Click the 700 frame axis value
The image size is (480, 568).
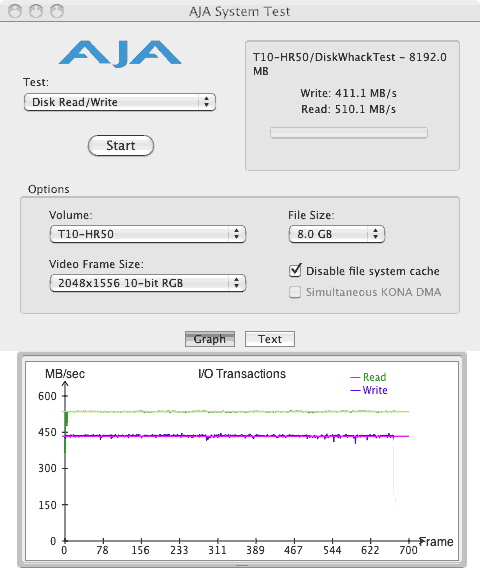[x=408, y=550]
